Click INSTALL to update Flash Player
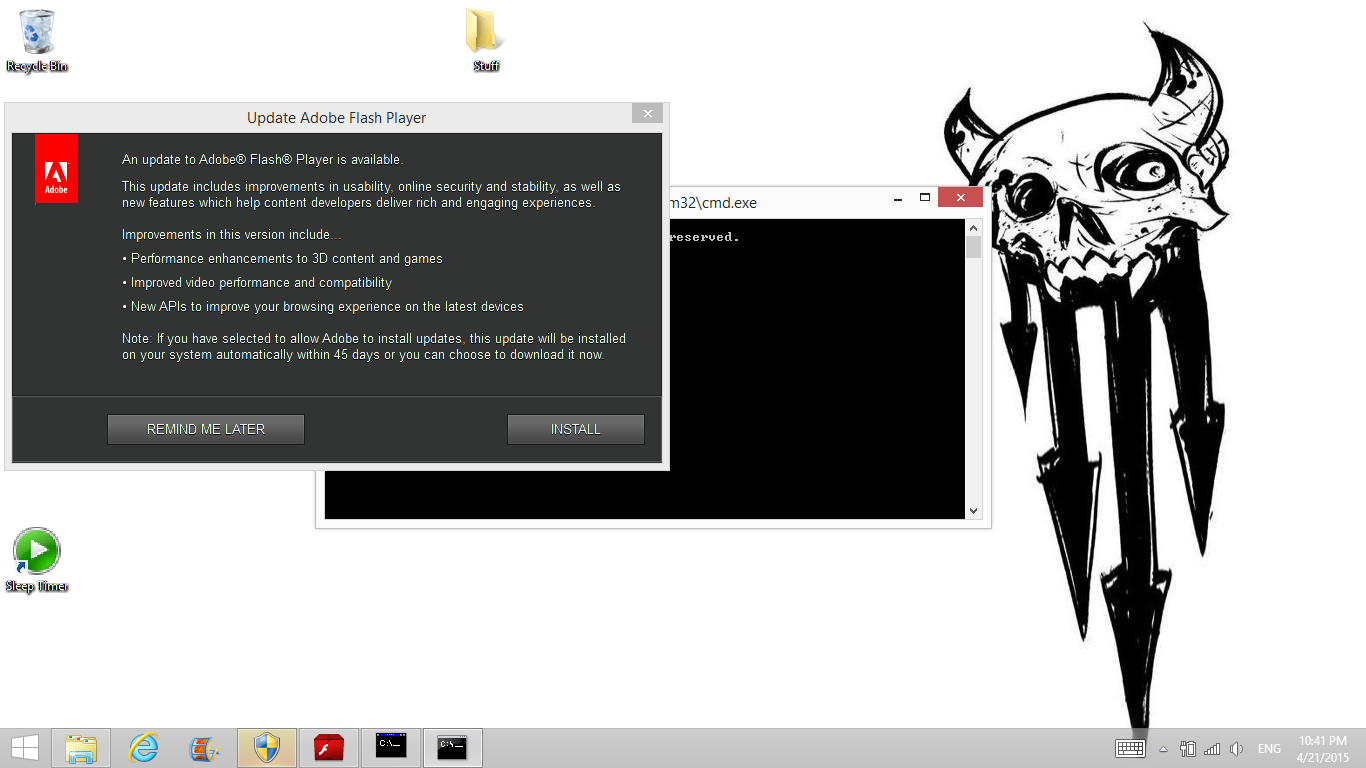 click(x=576, y=429)
